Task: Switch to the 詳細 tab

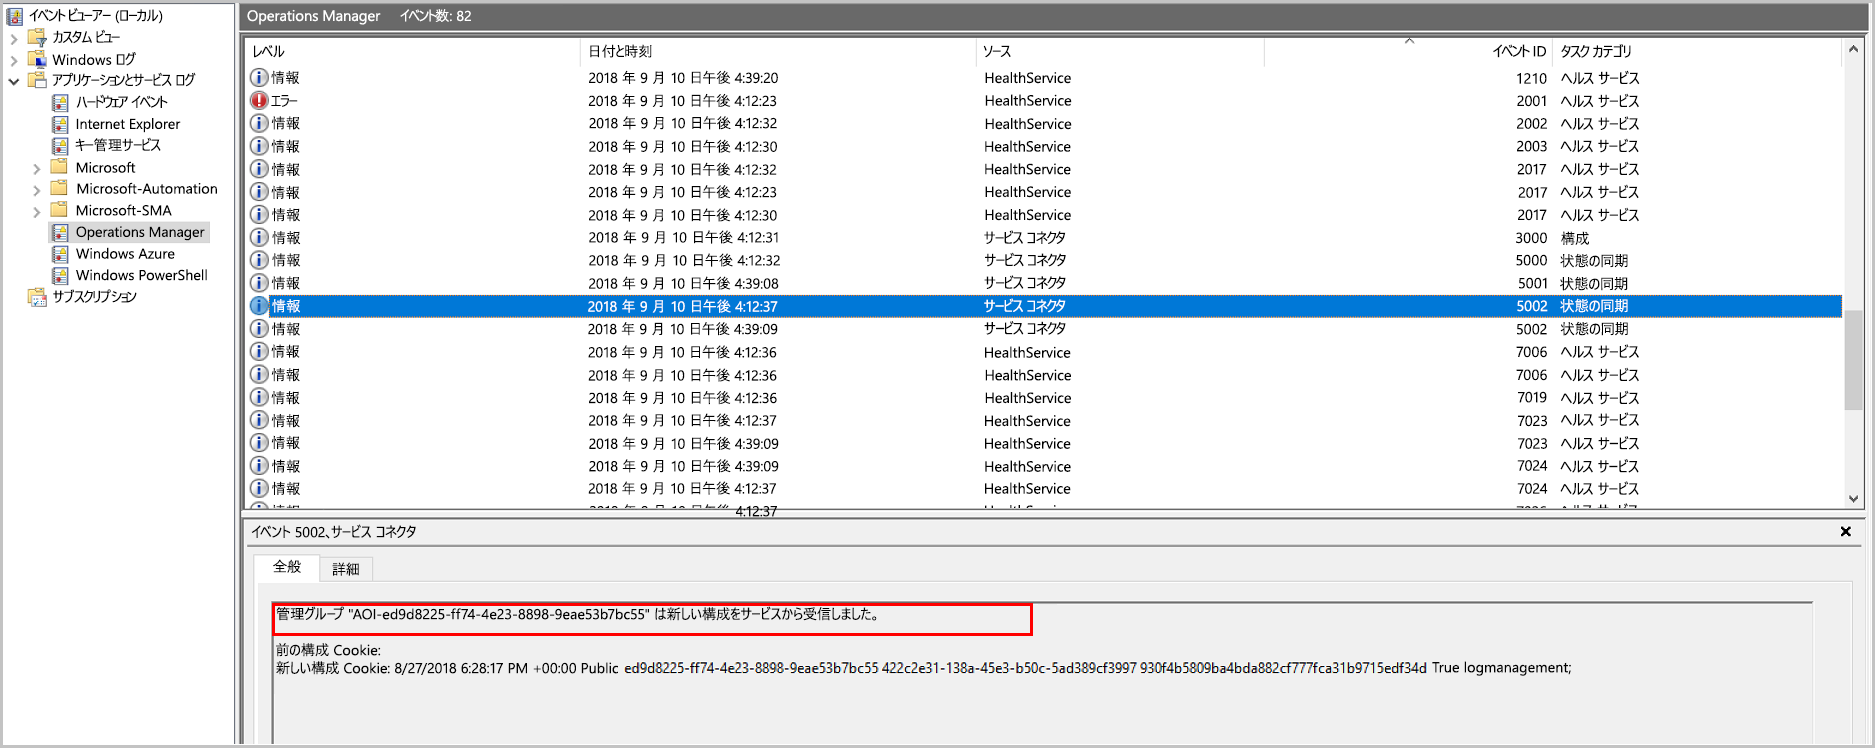Action: click(346, 569)
